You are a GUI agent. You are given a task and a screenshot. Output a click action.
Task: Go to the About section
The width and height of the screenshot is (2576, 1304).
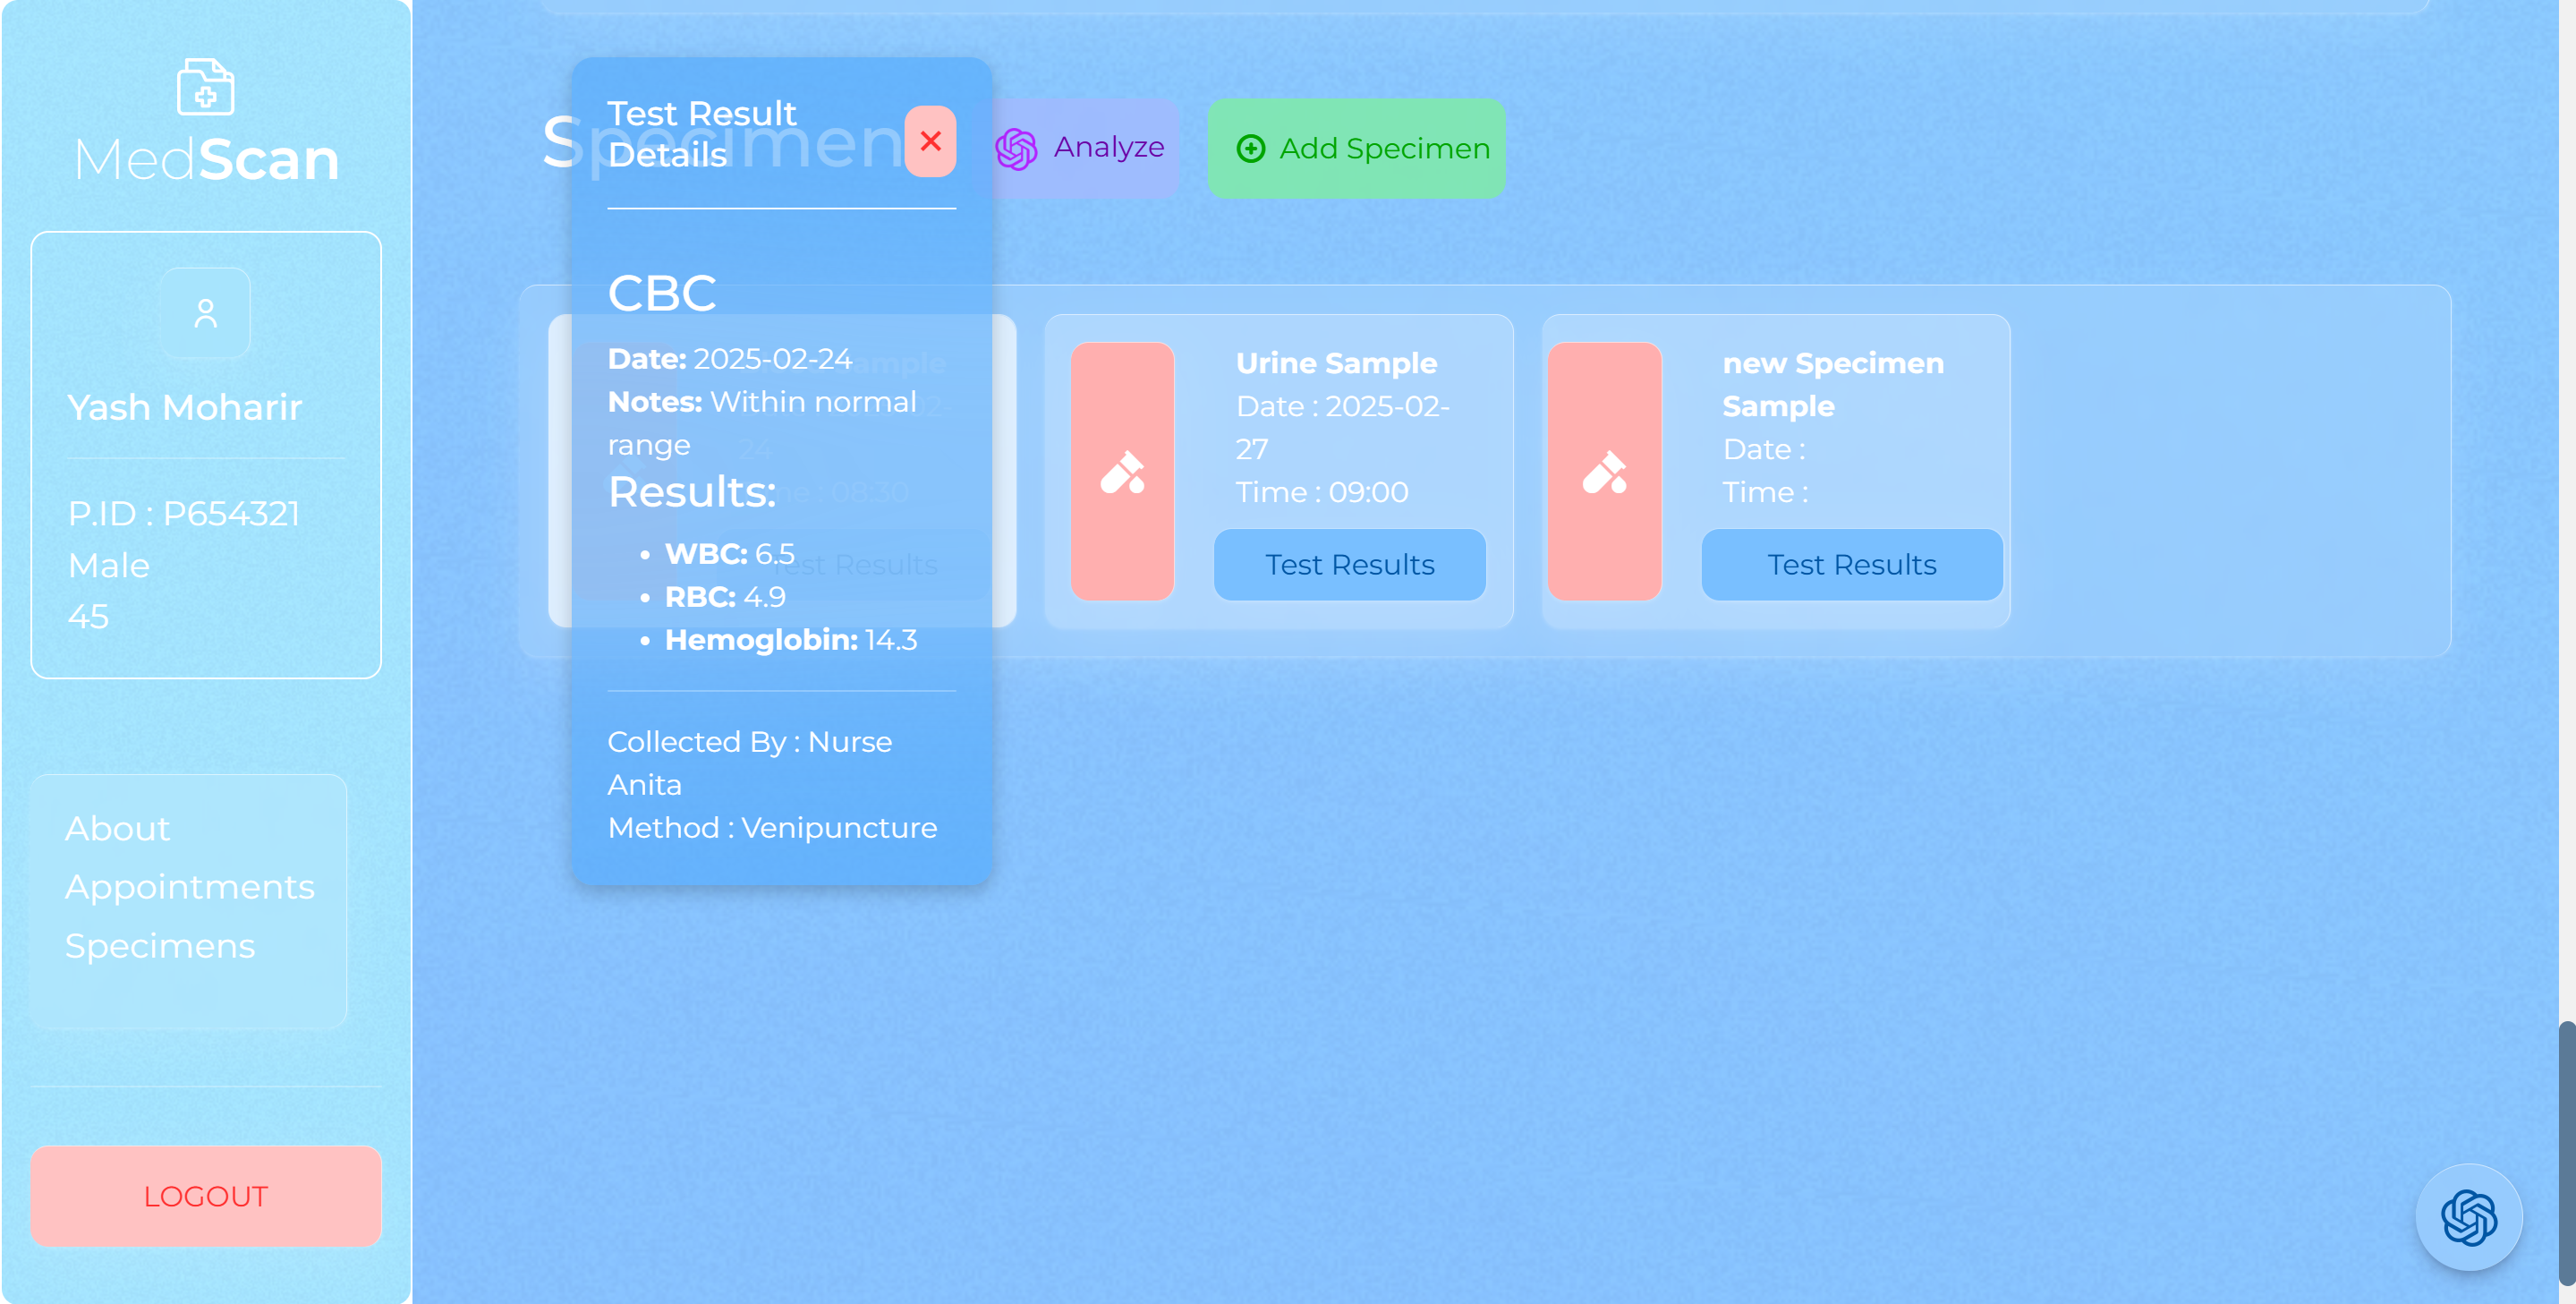coord(118,829)
